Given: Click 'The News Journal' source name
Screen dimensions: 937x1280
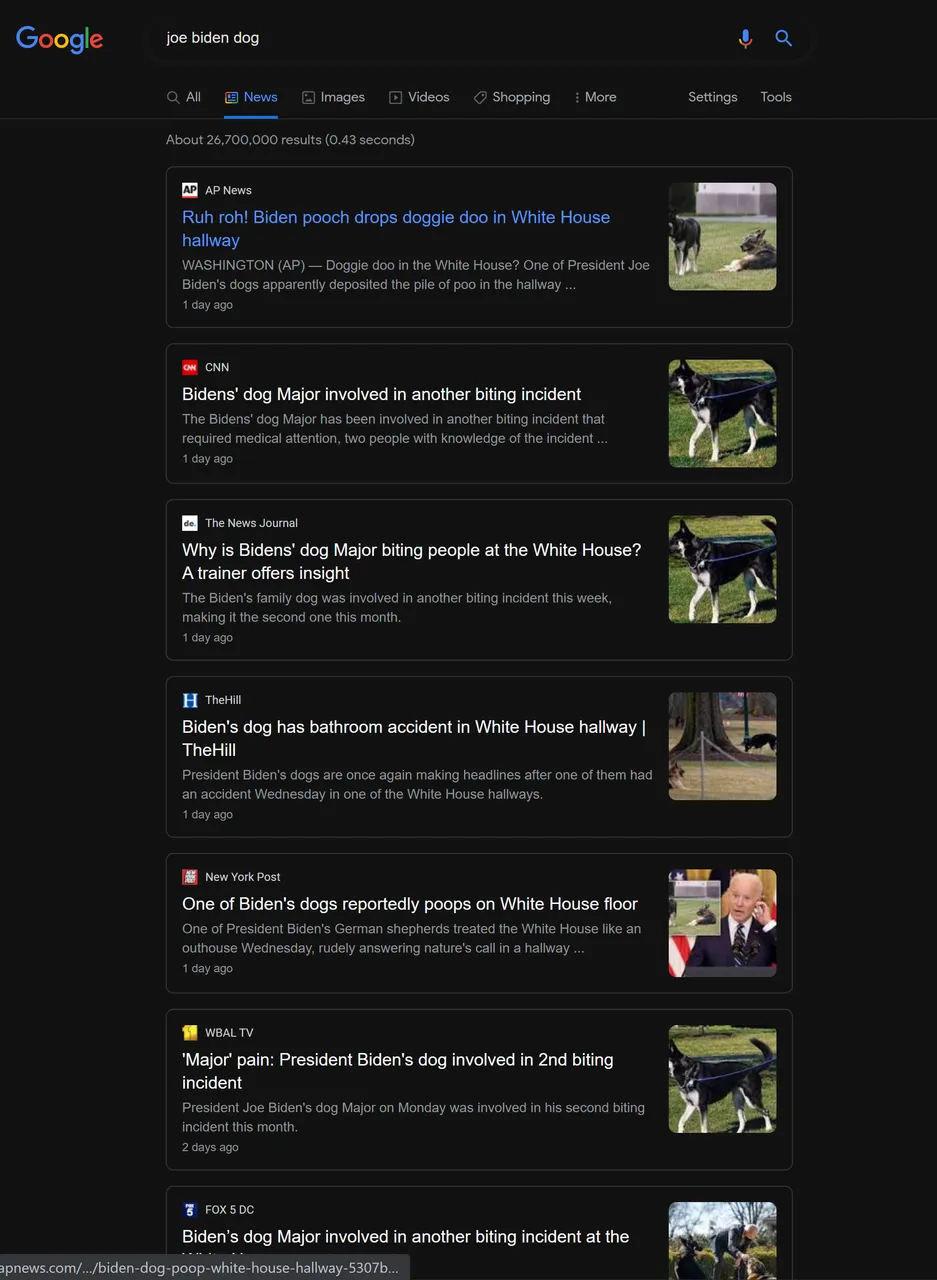Looking at the screenshot, I should pos(251,523).
